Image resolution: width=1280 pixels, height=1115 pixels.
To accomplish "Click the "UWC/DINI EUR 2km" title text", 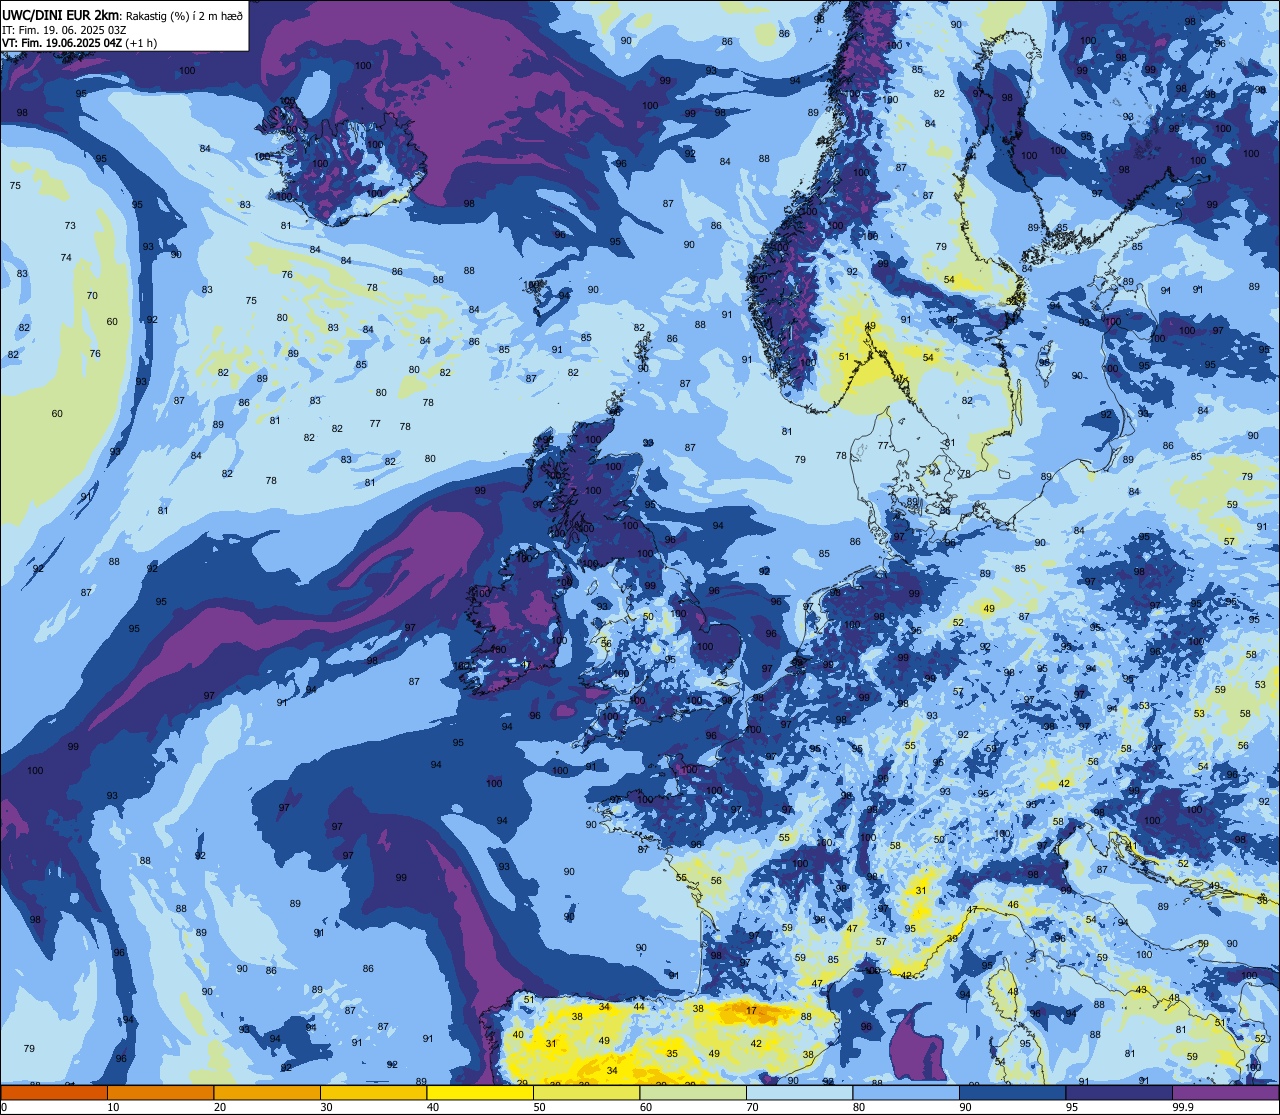I will tap(60, 14).
